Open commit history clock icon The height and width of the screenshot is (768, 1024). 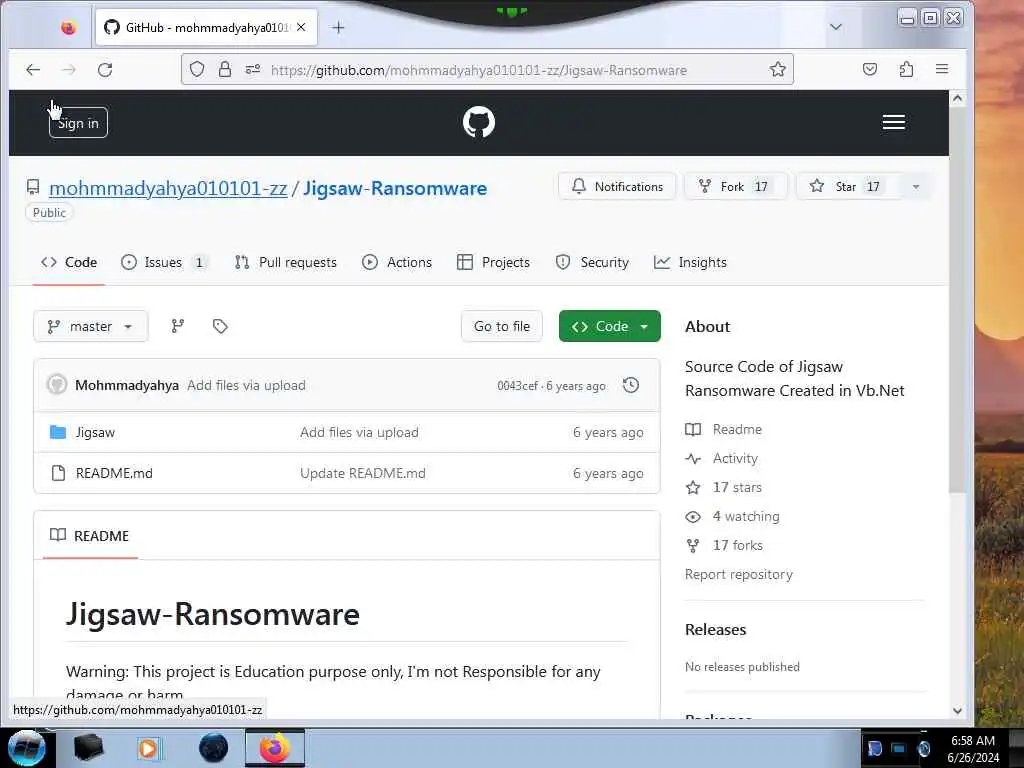(630, 385)
